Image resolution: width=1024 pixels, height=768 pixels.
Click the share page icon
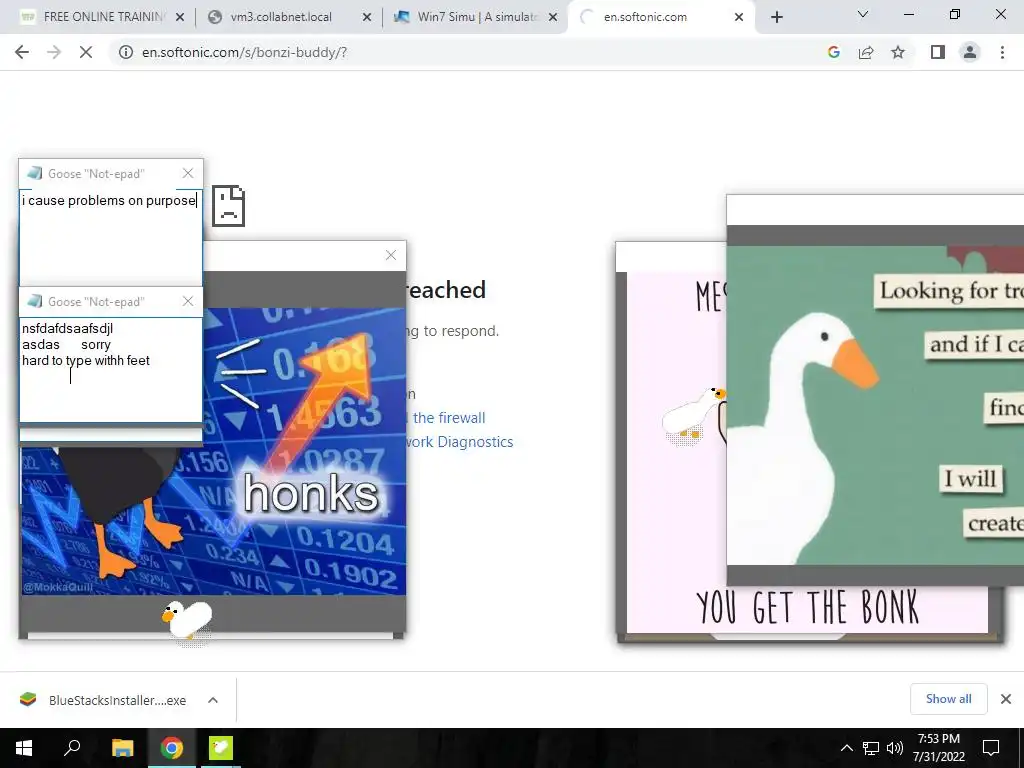(x=866, y=52)
